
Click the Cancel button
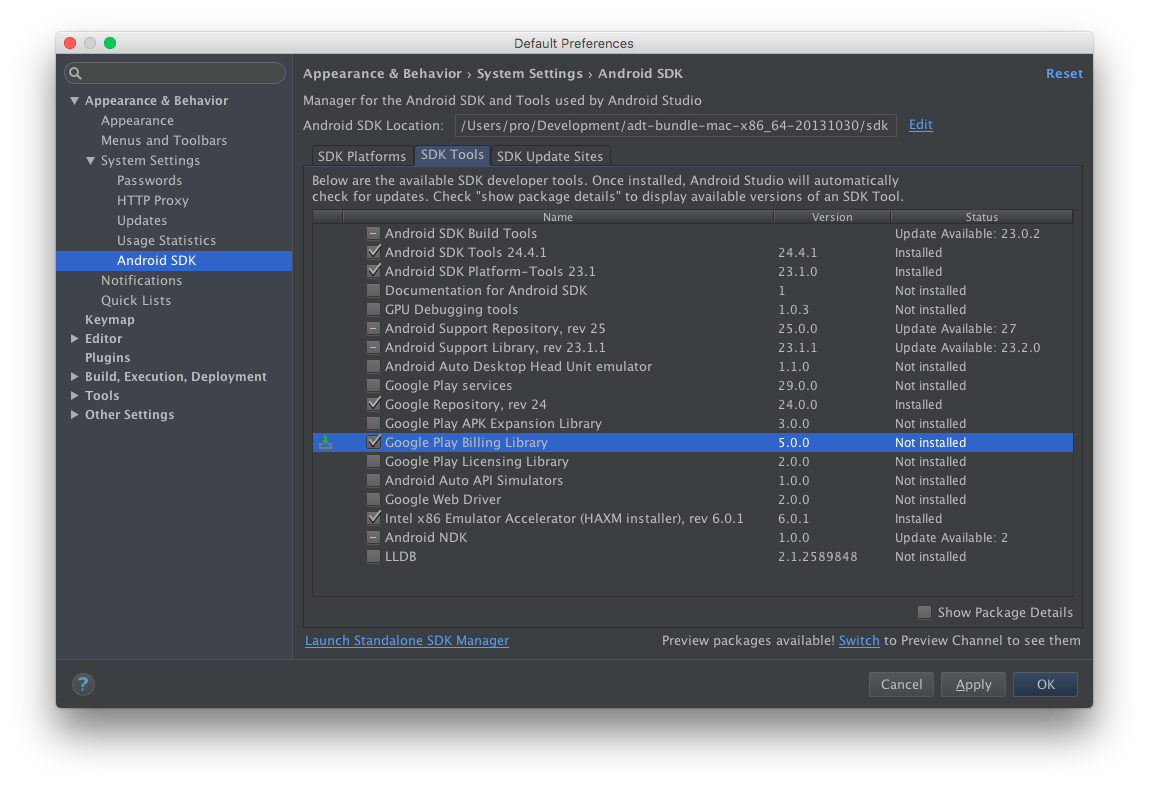coord(901,684)
